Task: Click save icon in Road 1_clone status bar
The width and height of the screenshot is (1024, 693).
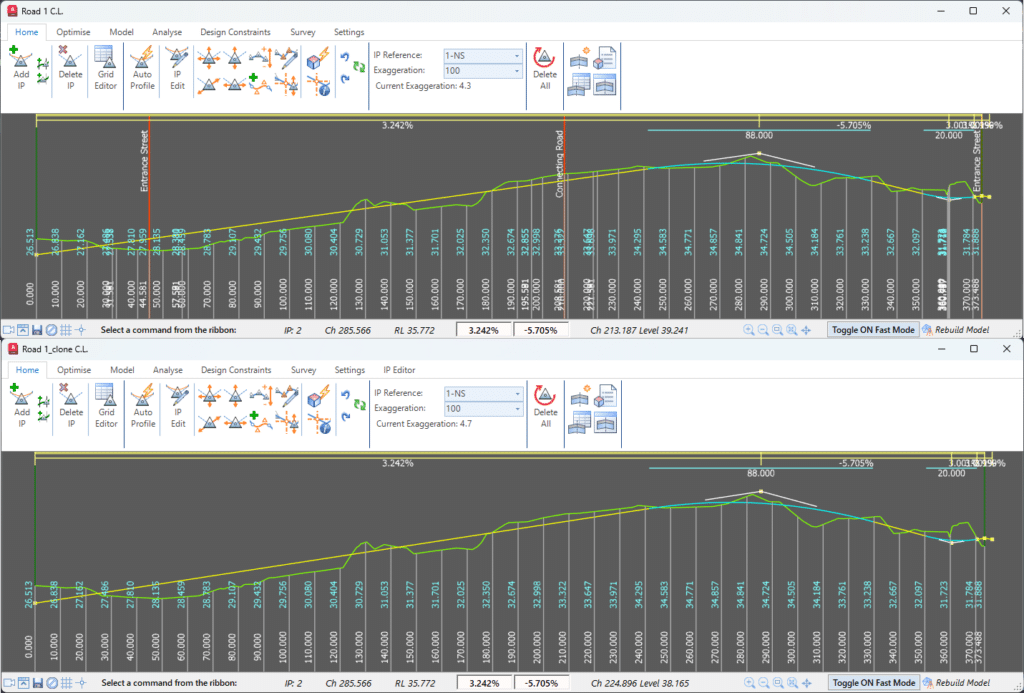Action: point(38,683)
